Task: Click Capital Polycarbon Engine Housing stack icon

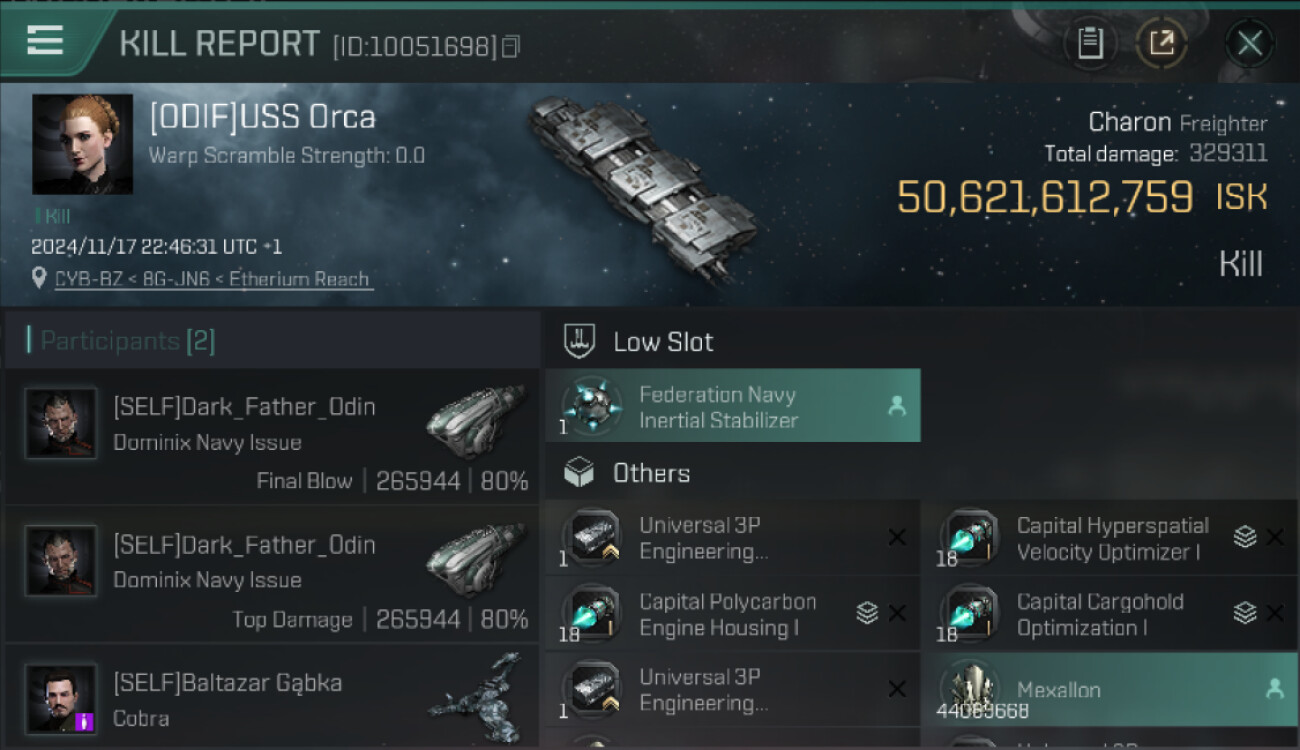Action: tap(867, 613)
